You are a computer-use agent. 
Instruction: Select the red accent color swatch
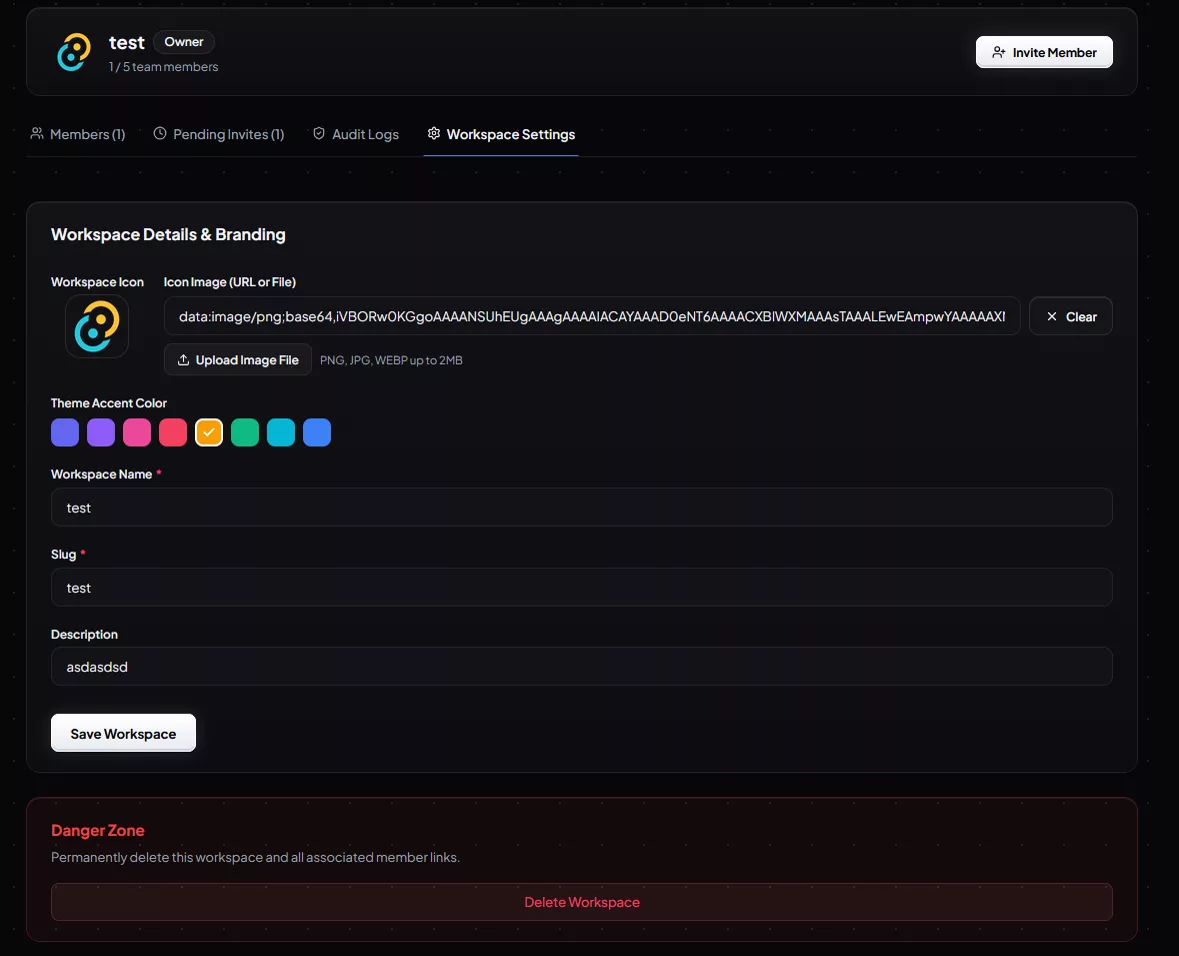click(173, 432)
